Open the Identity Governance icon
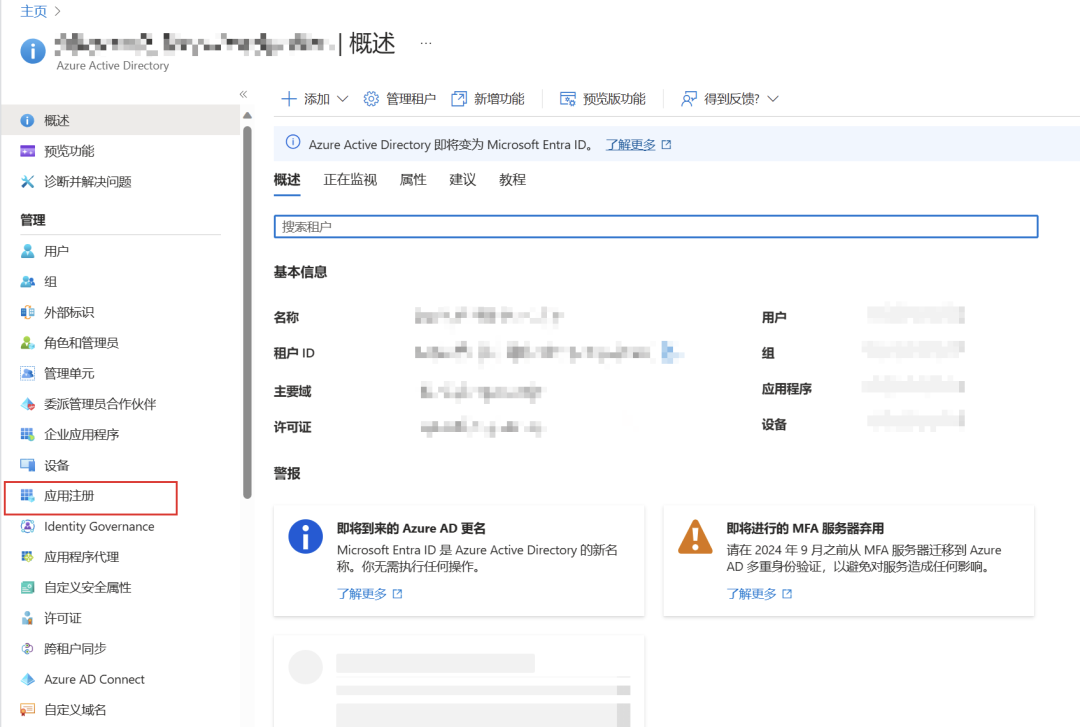This screenshot has height=727, width=1080. [x=27, y=526]
